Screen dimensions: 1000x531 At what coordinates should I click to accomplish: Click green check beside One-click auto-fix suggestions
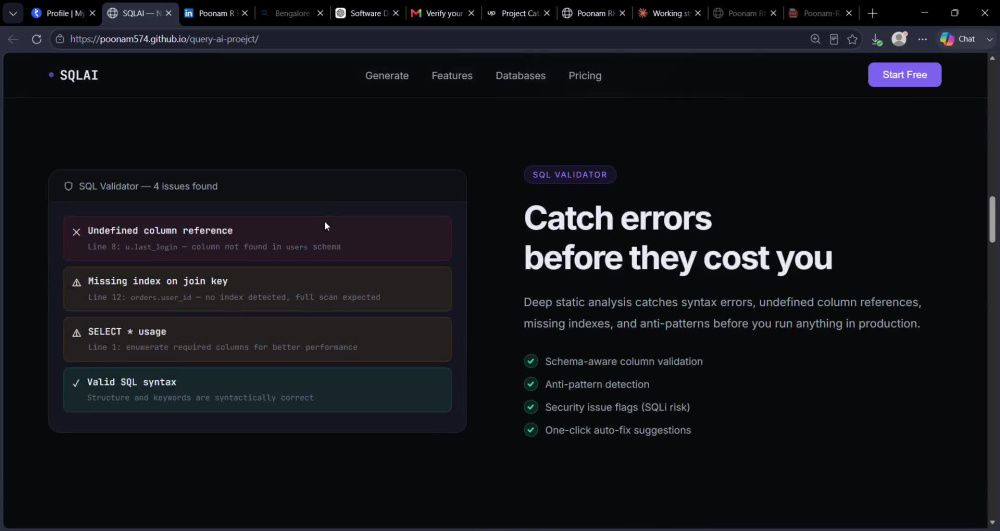point(531,430)
